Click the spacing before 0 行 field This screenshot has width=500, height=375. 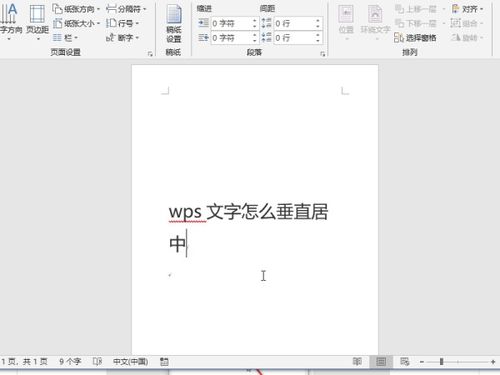[x=294, y=23]
